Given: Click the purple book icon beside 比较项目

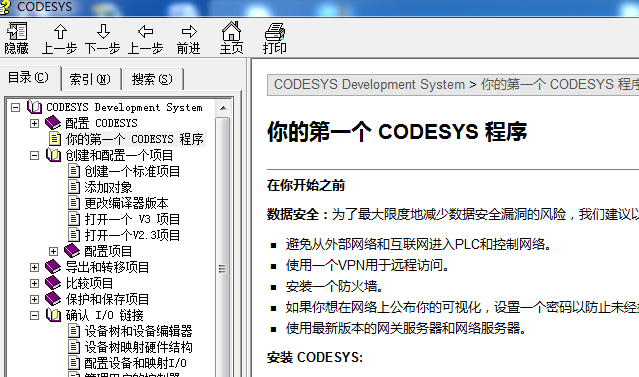Looking at the screenshot, I should point(53,283).
